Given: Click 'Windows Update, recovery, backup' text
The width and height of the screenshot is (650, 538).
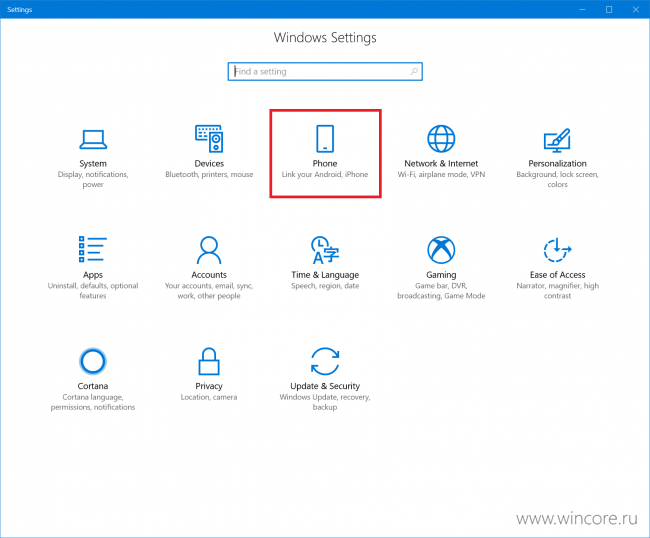Looking at the screenshot, I should coord(325,402).
